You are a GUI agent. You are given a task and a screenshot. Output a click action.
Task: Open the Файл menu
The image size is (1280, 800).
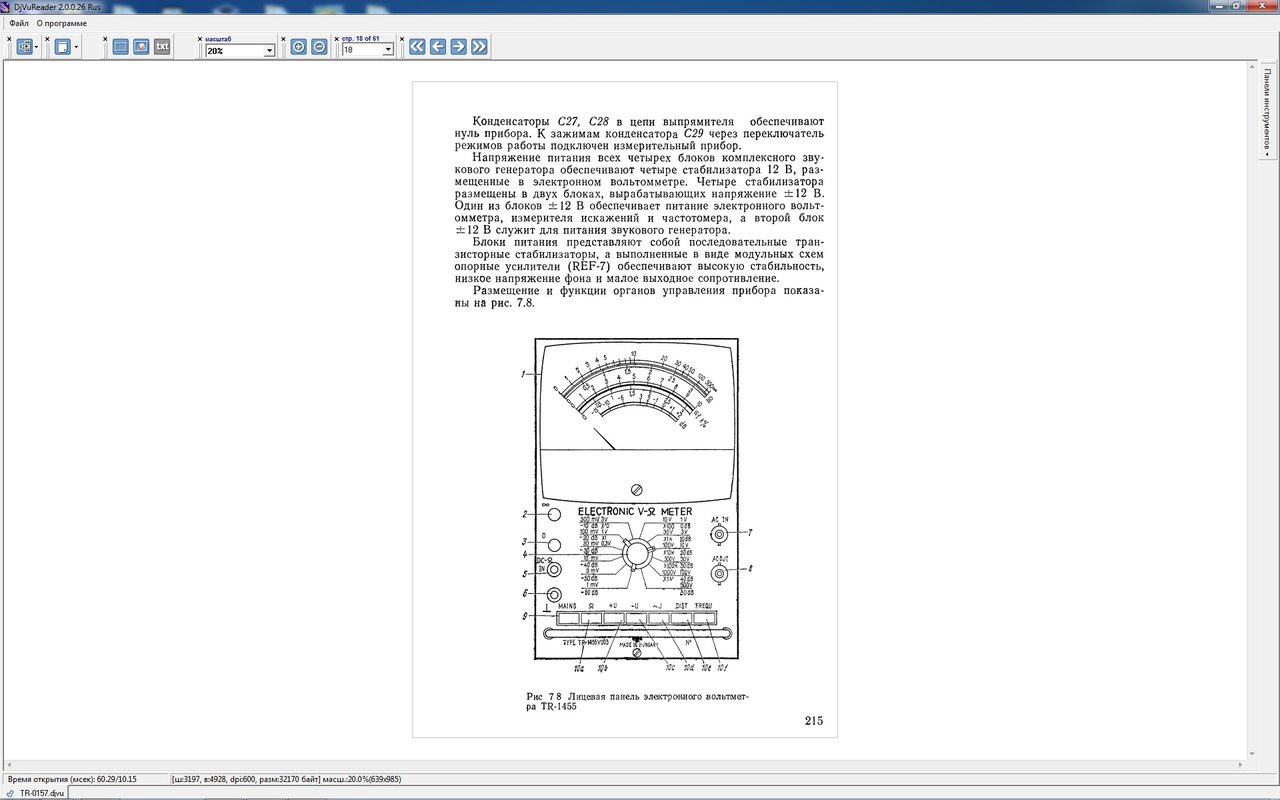(19, 23)
